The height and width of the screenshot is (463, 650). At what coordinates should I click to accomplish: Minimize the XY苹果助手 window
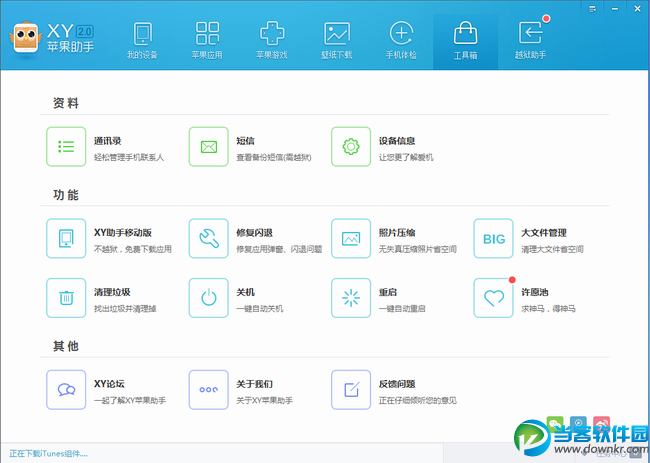coord(615,9)
